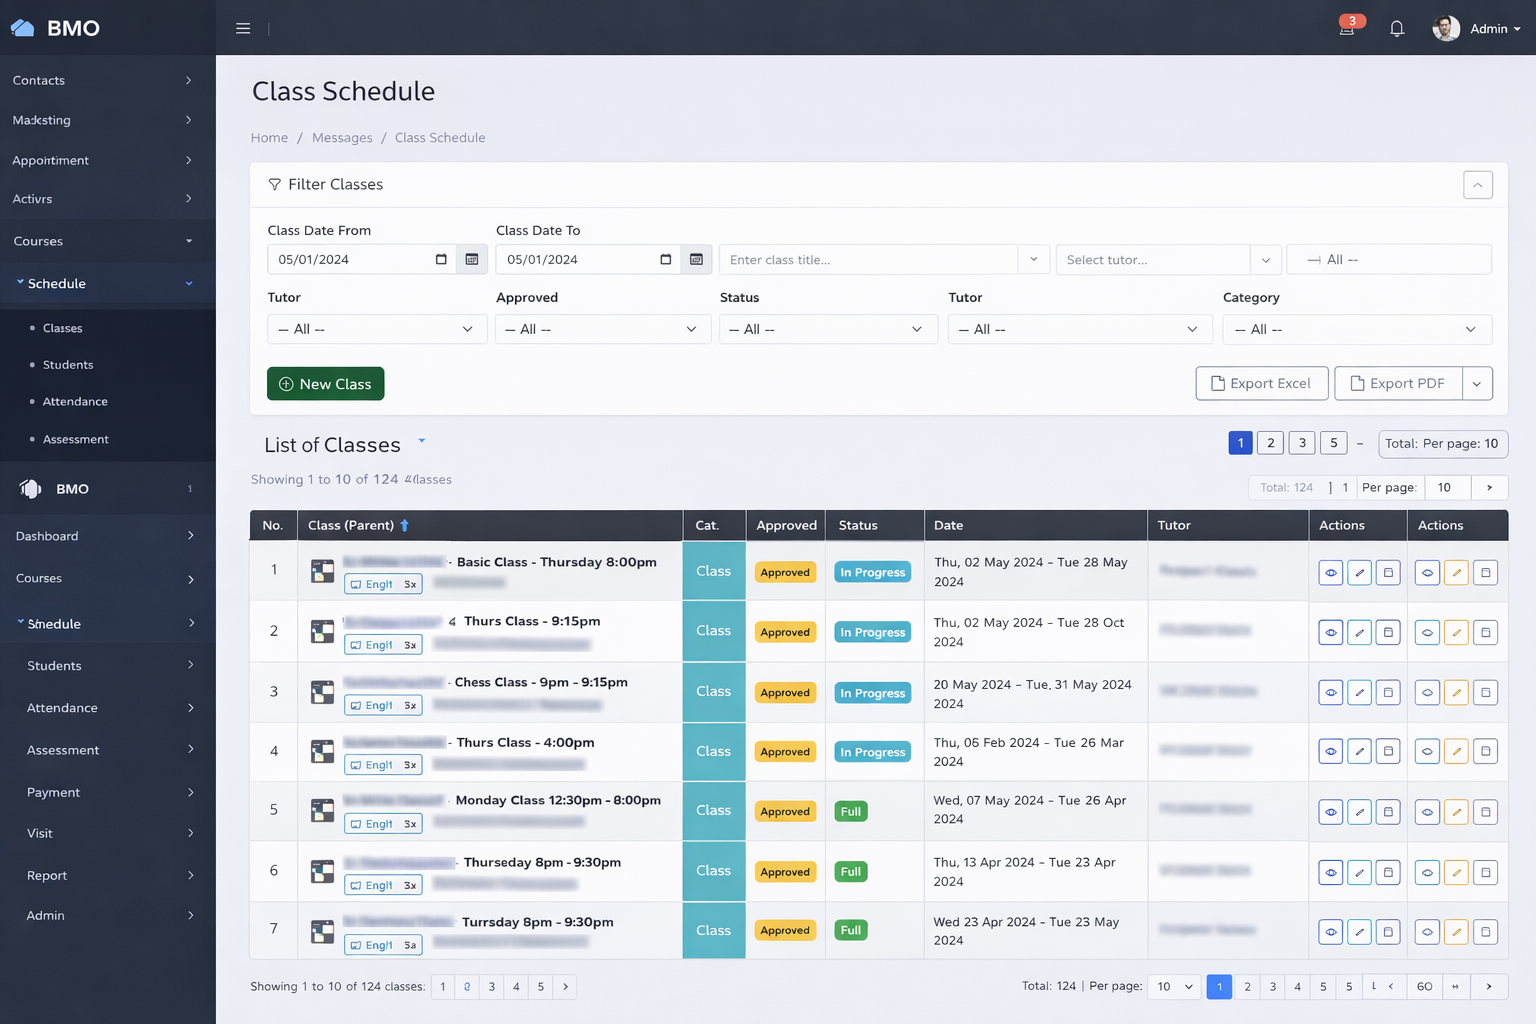
Task: Click the admin avatar picture
Action: (x=1446, y=28)
